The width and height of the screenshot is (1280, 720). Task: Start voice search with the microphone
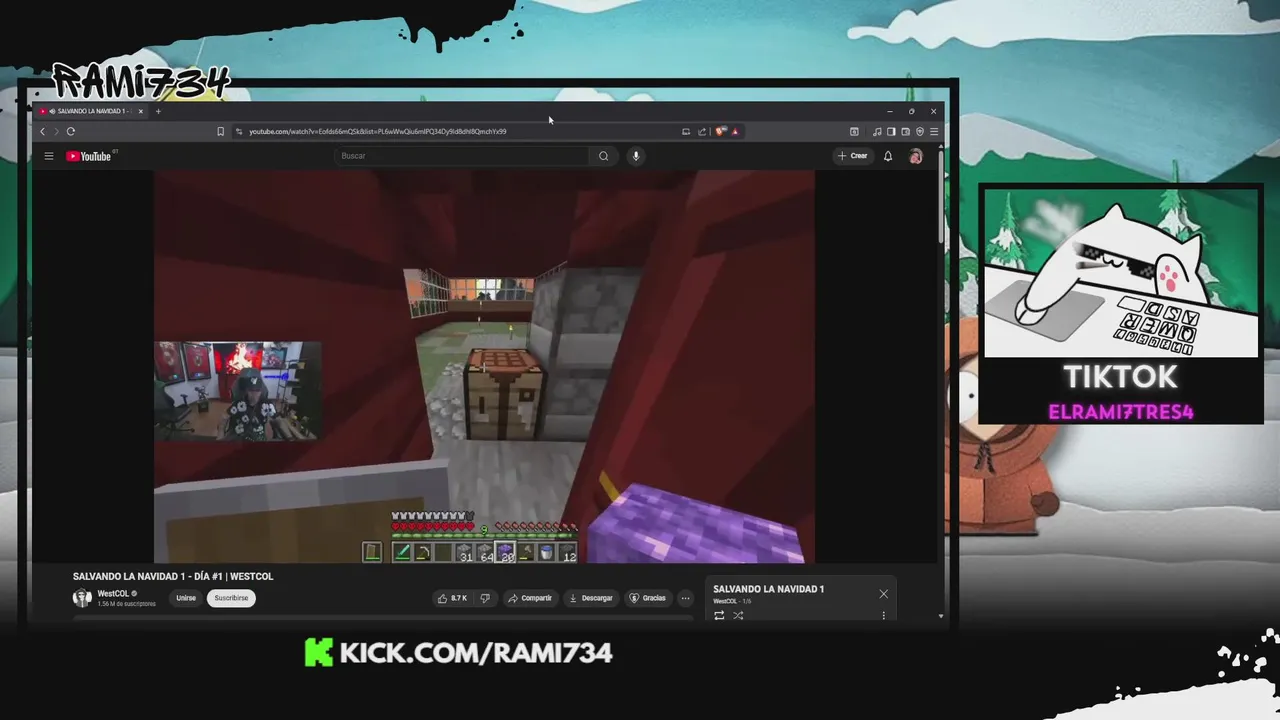click(635, 156)
